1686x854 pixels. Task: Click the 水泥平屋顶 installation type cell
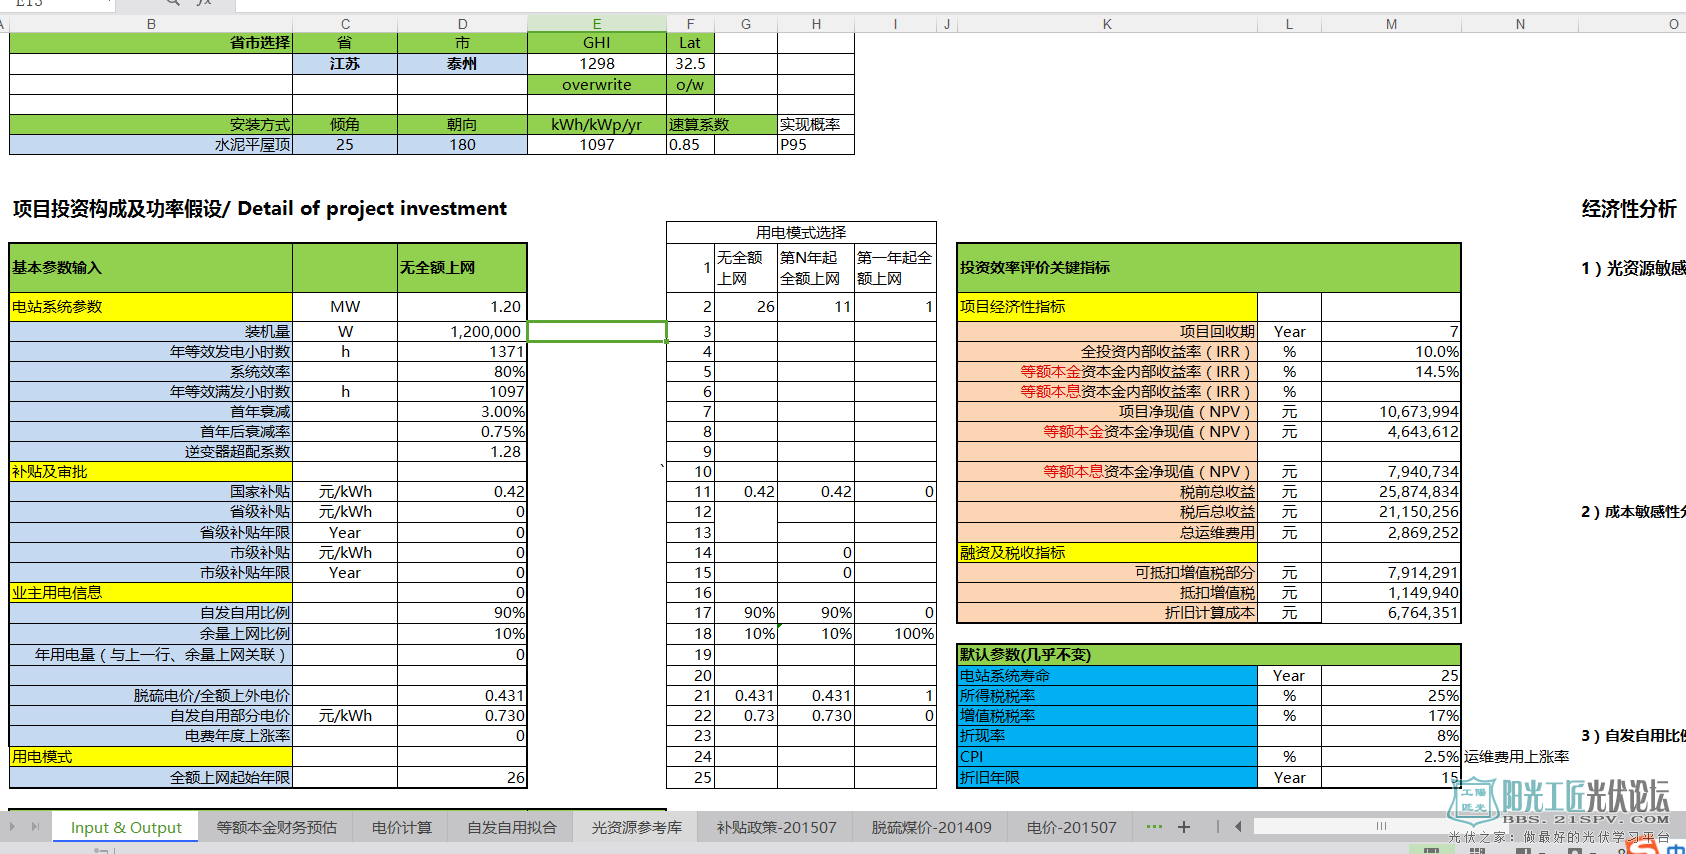[151, 145]
